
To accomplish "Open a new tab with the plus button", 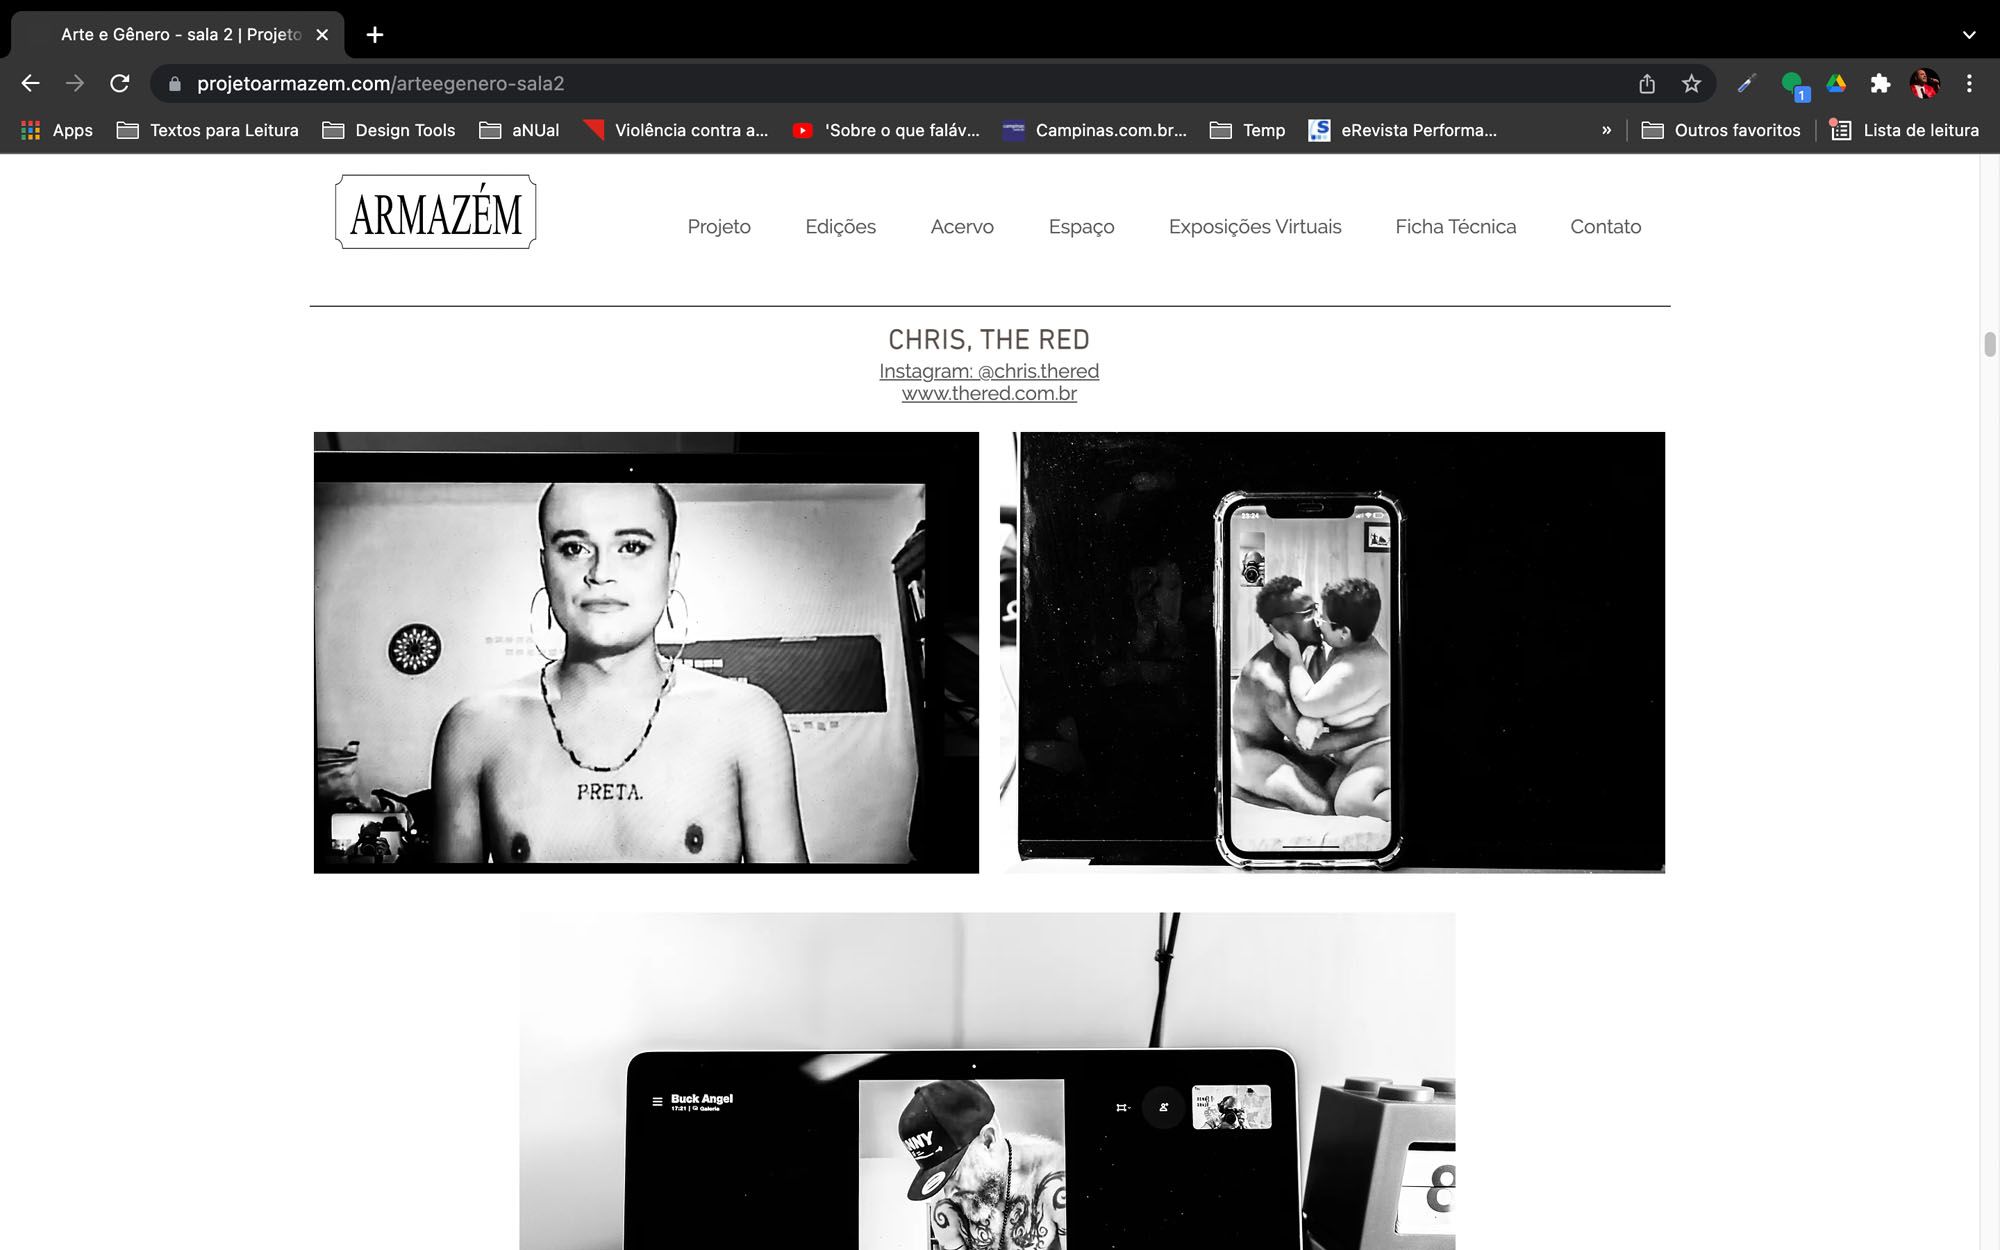I will coord(375,35).
